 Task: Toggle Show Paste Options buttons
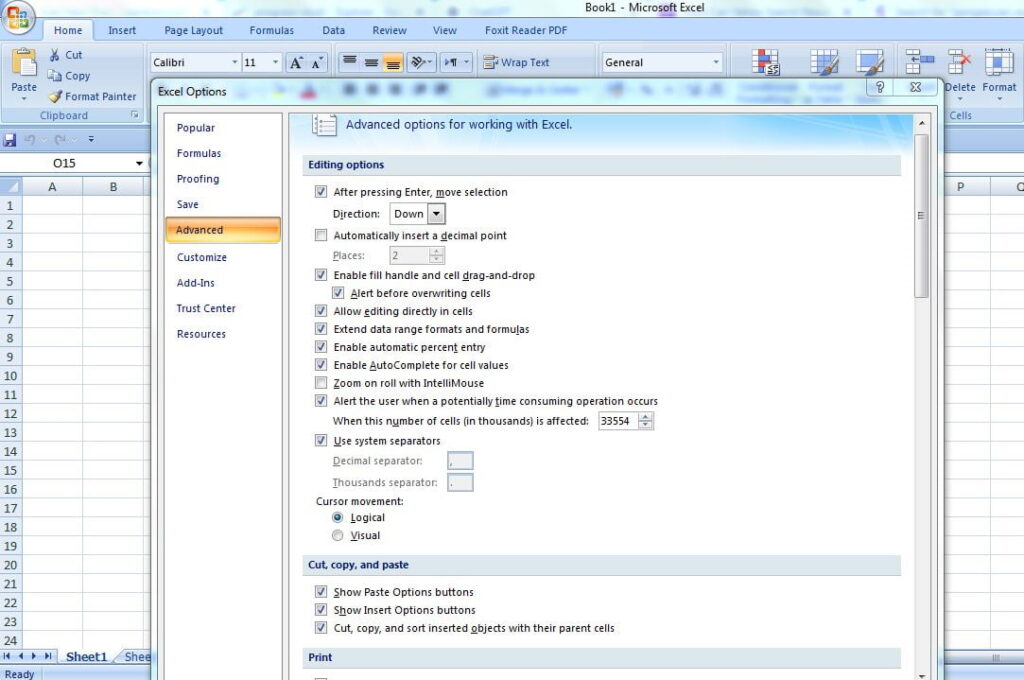(321, 592)
